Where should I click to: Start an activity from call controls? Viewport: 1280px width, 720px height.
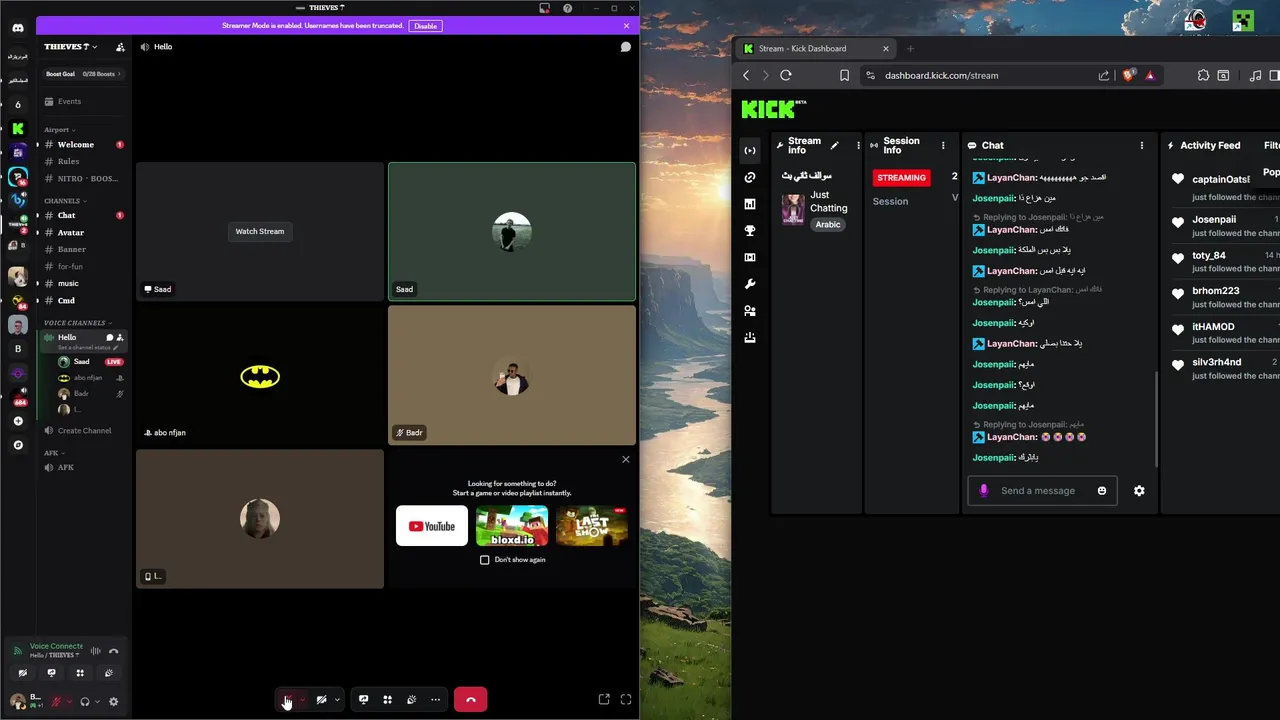(x=388, y=700)
